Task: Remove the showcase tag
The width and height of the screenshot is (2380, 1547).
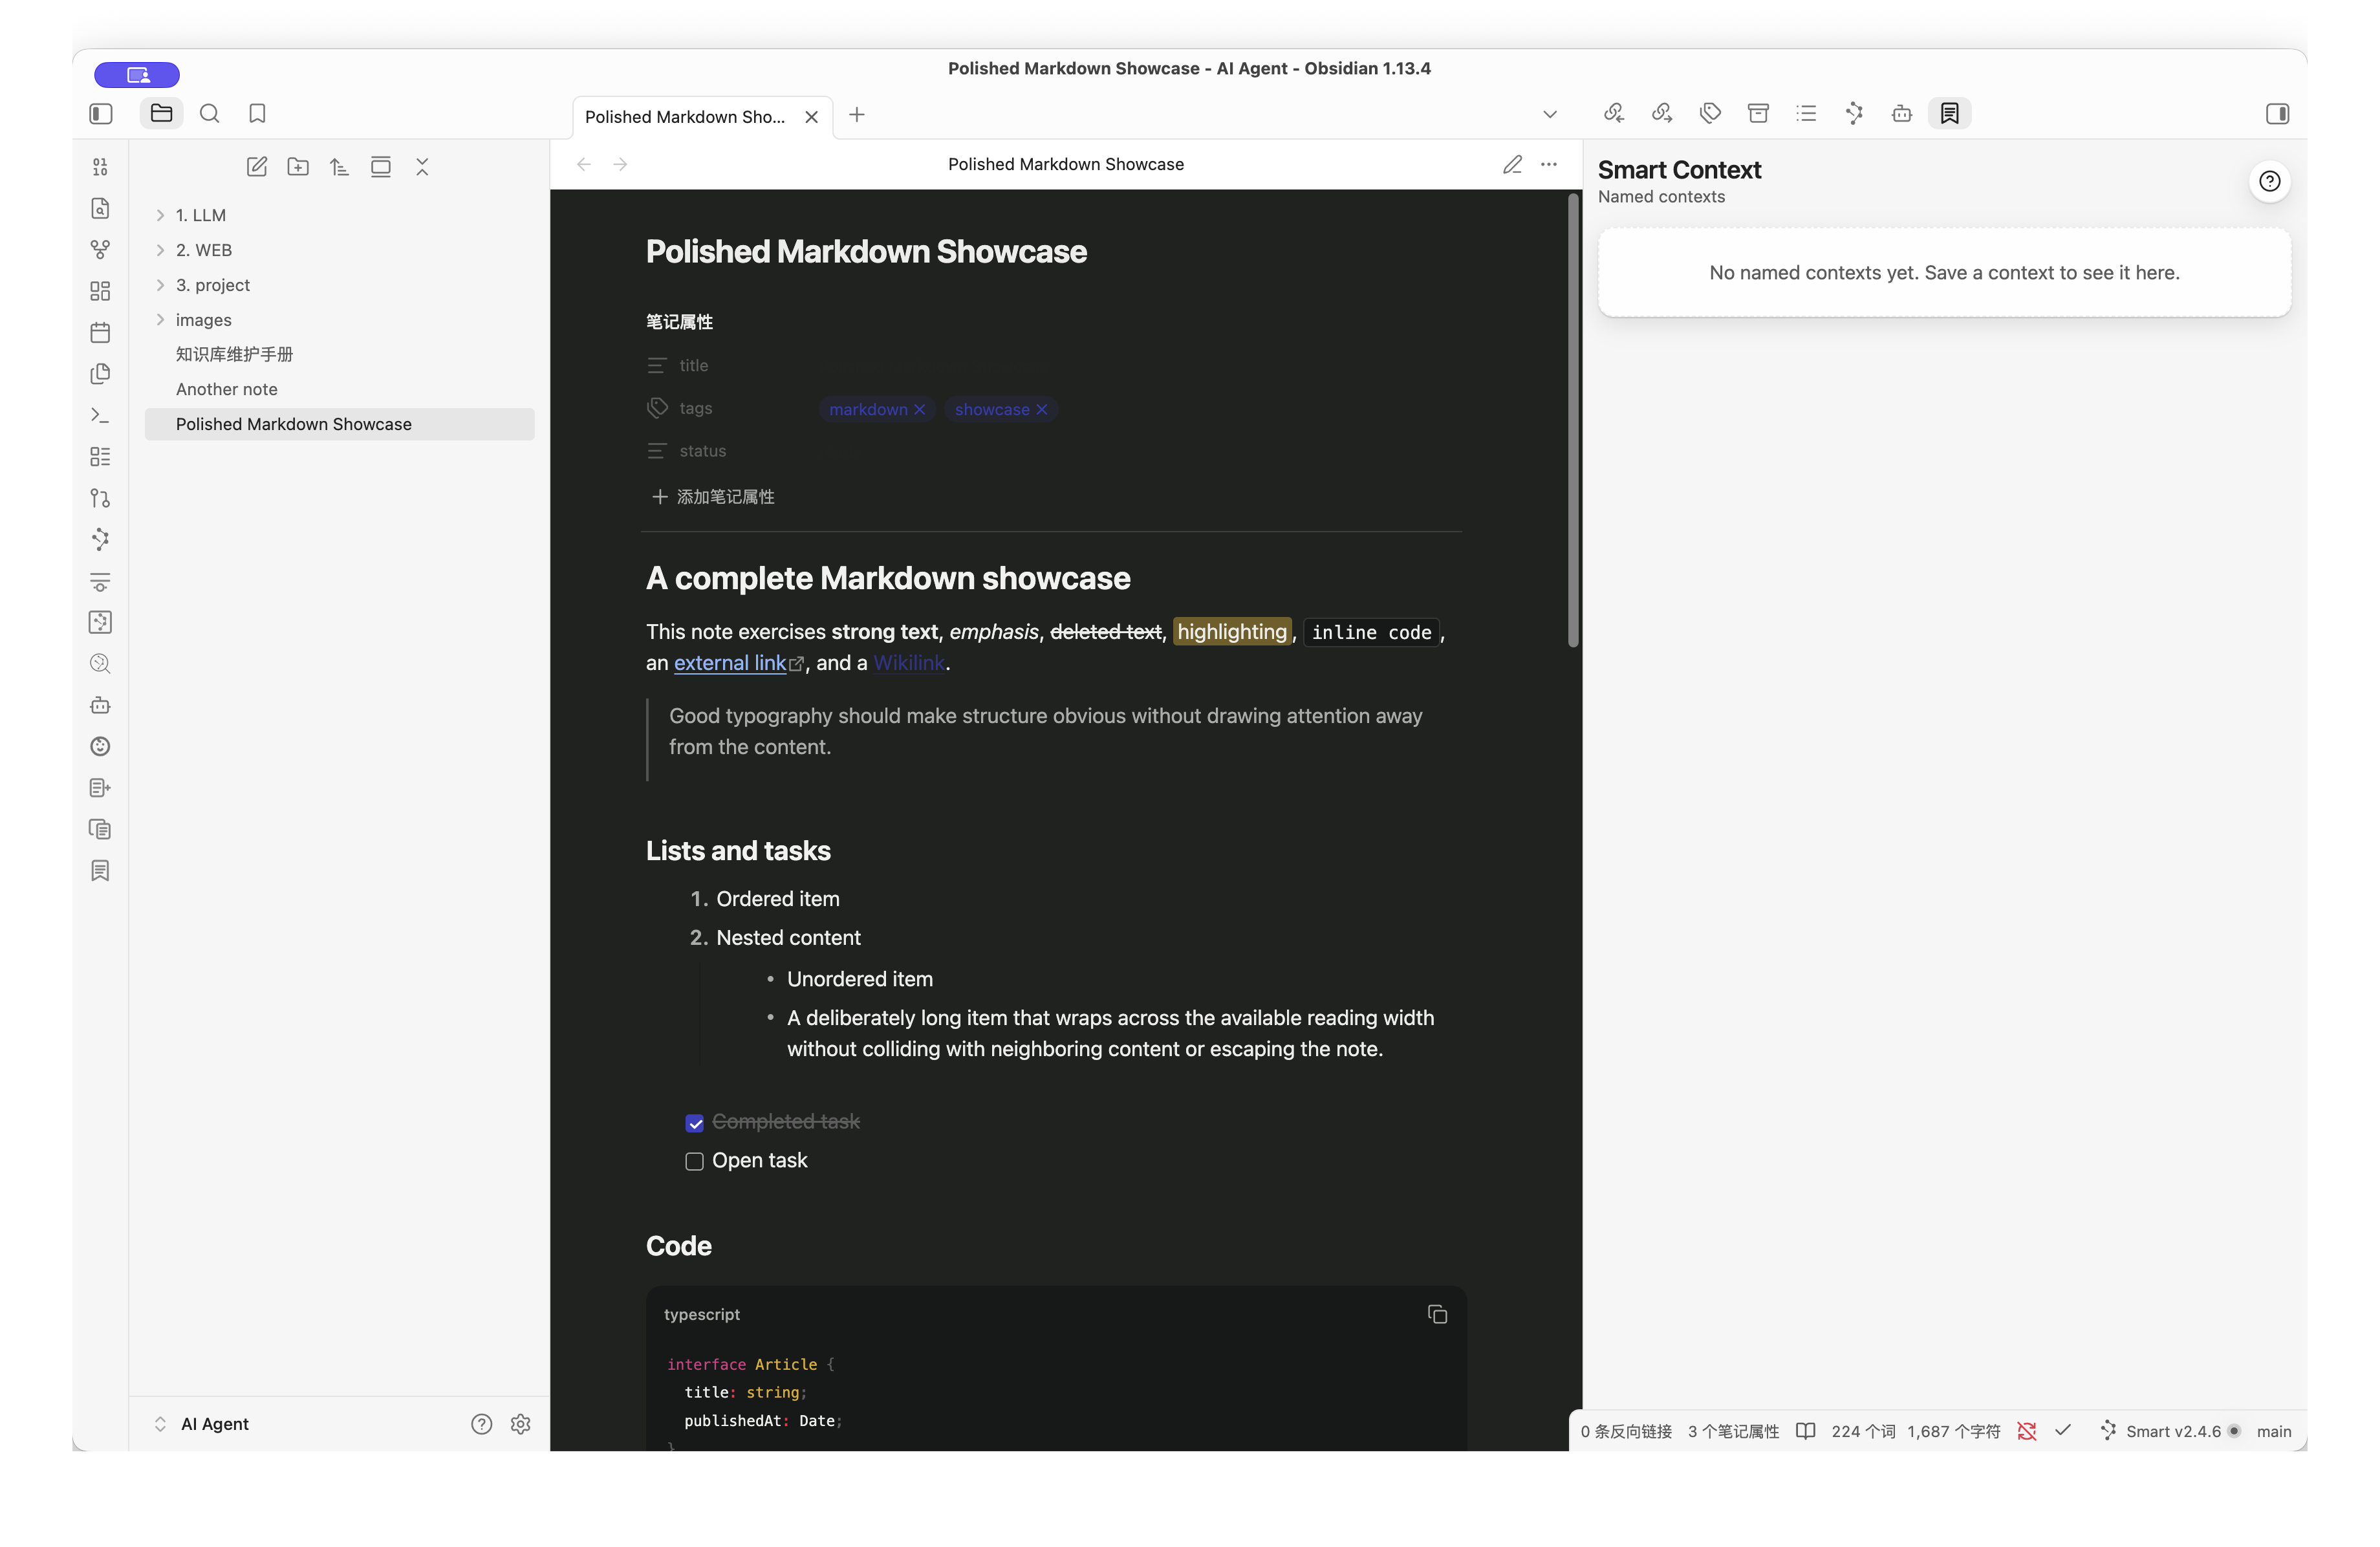Action: (x=1041, y=409)
